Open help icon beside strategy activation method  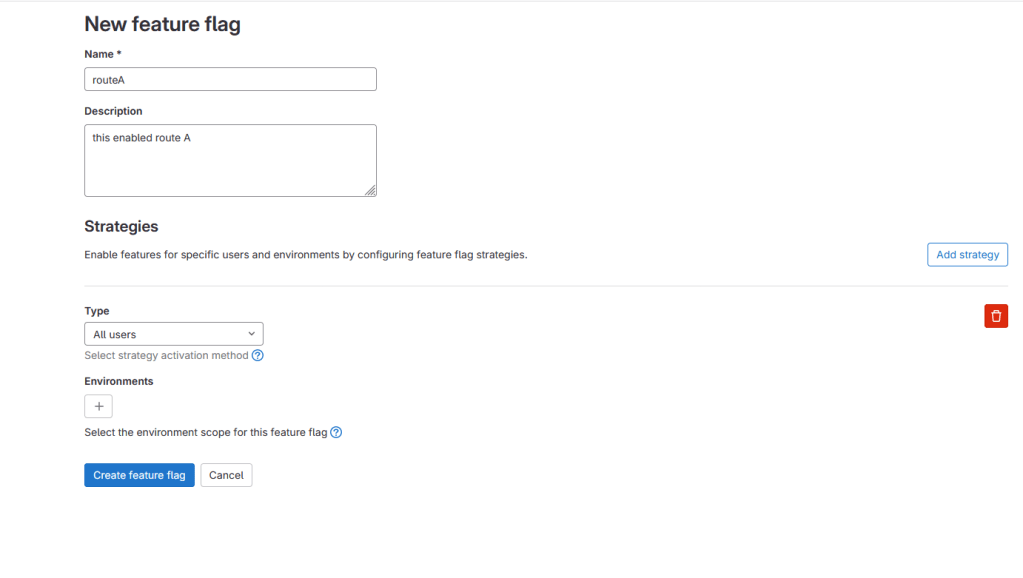(258, 355)
